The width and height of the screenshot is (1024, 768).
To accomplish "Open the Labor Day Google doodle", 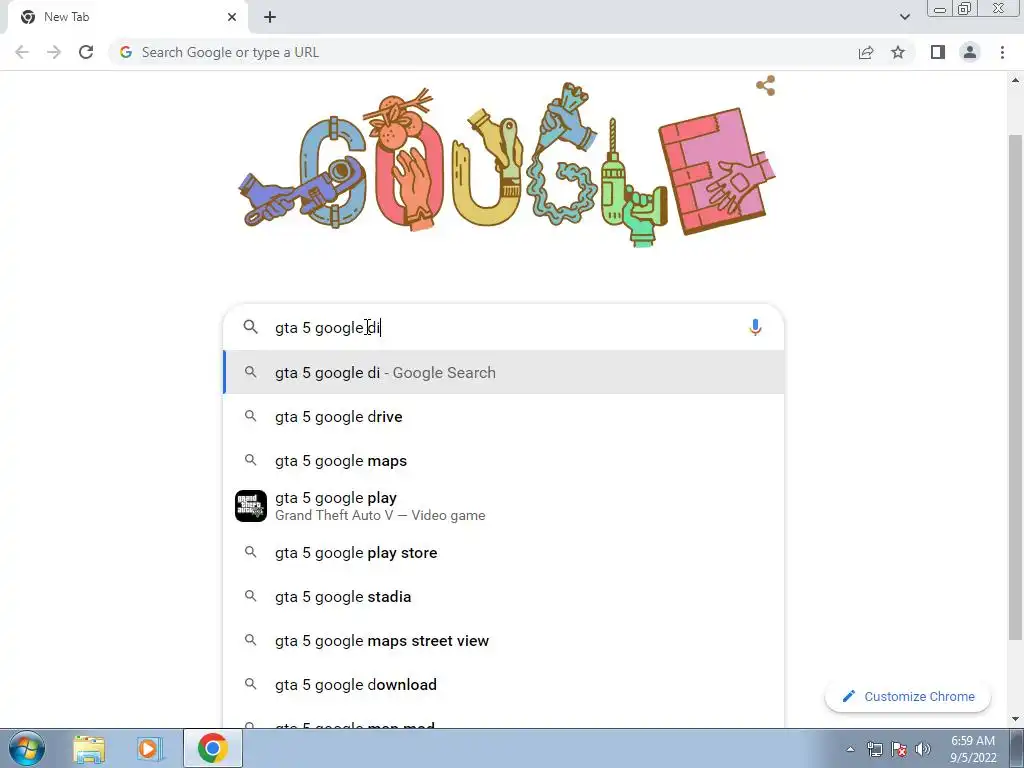I will (506, 164).
